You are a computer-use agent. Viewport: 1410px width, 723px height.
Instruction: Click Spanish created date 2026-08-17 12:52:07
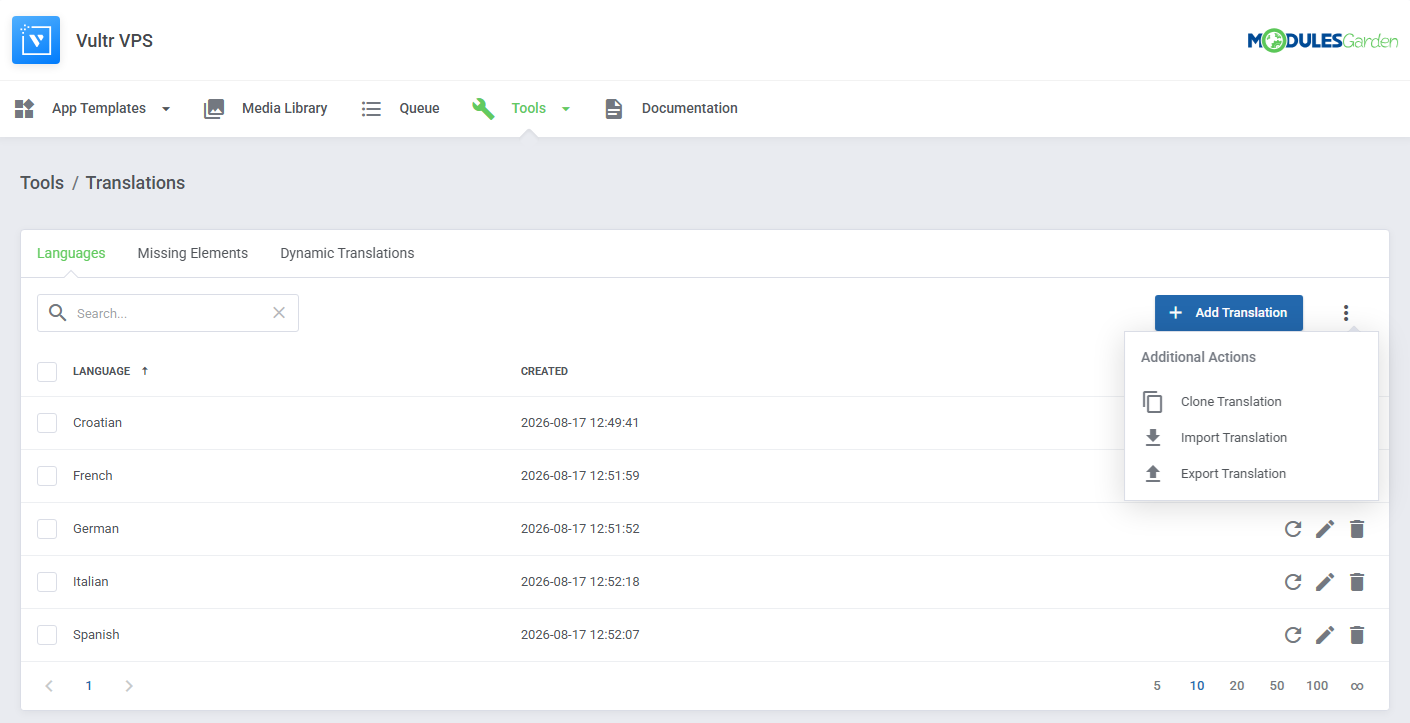tap(580, 635)
